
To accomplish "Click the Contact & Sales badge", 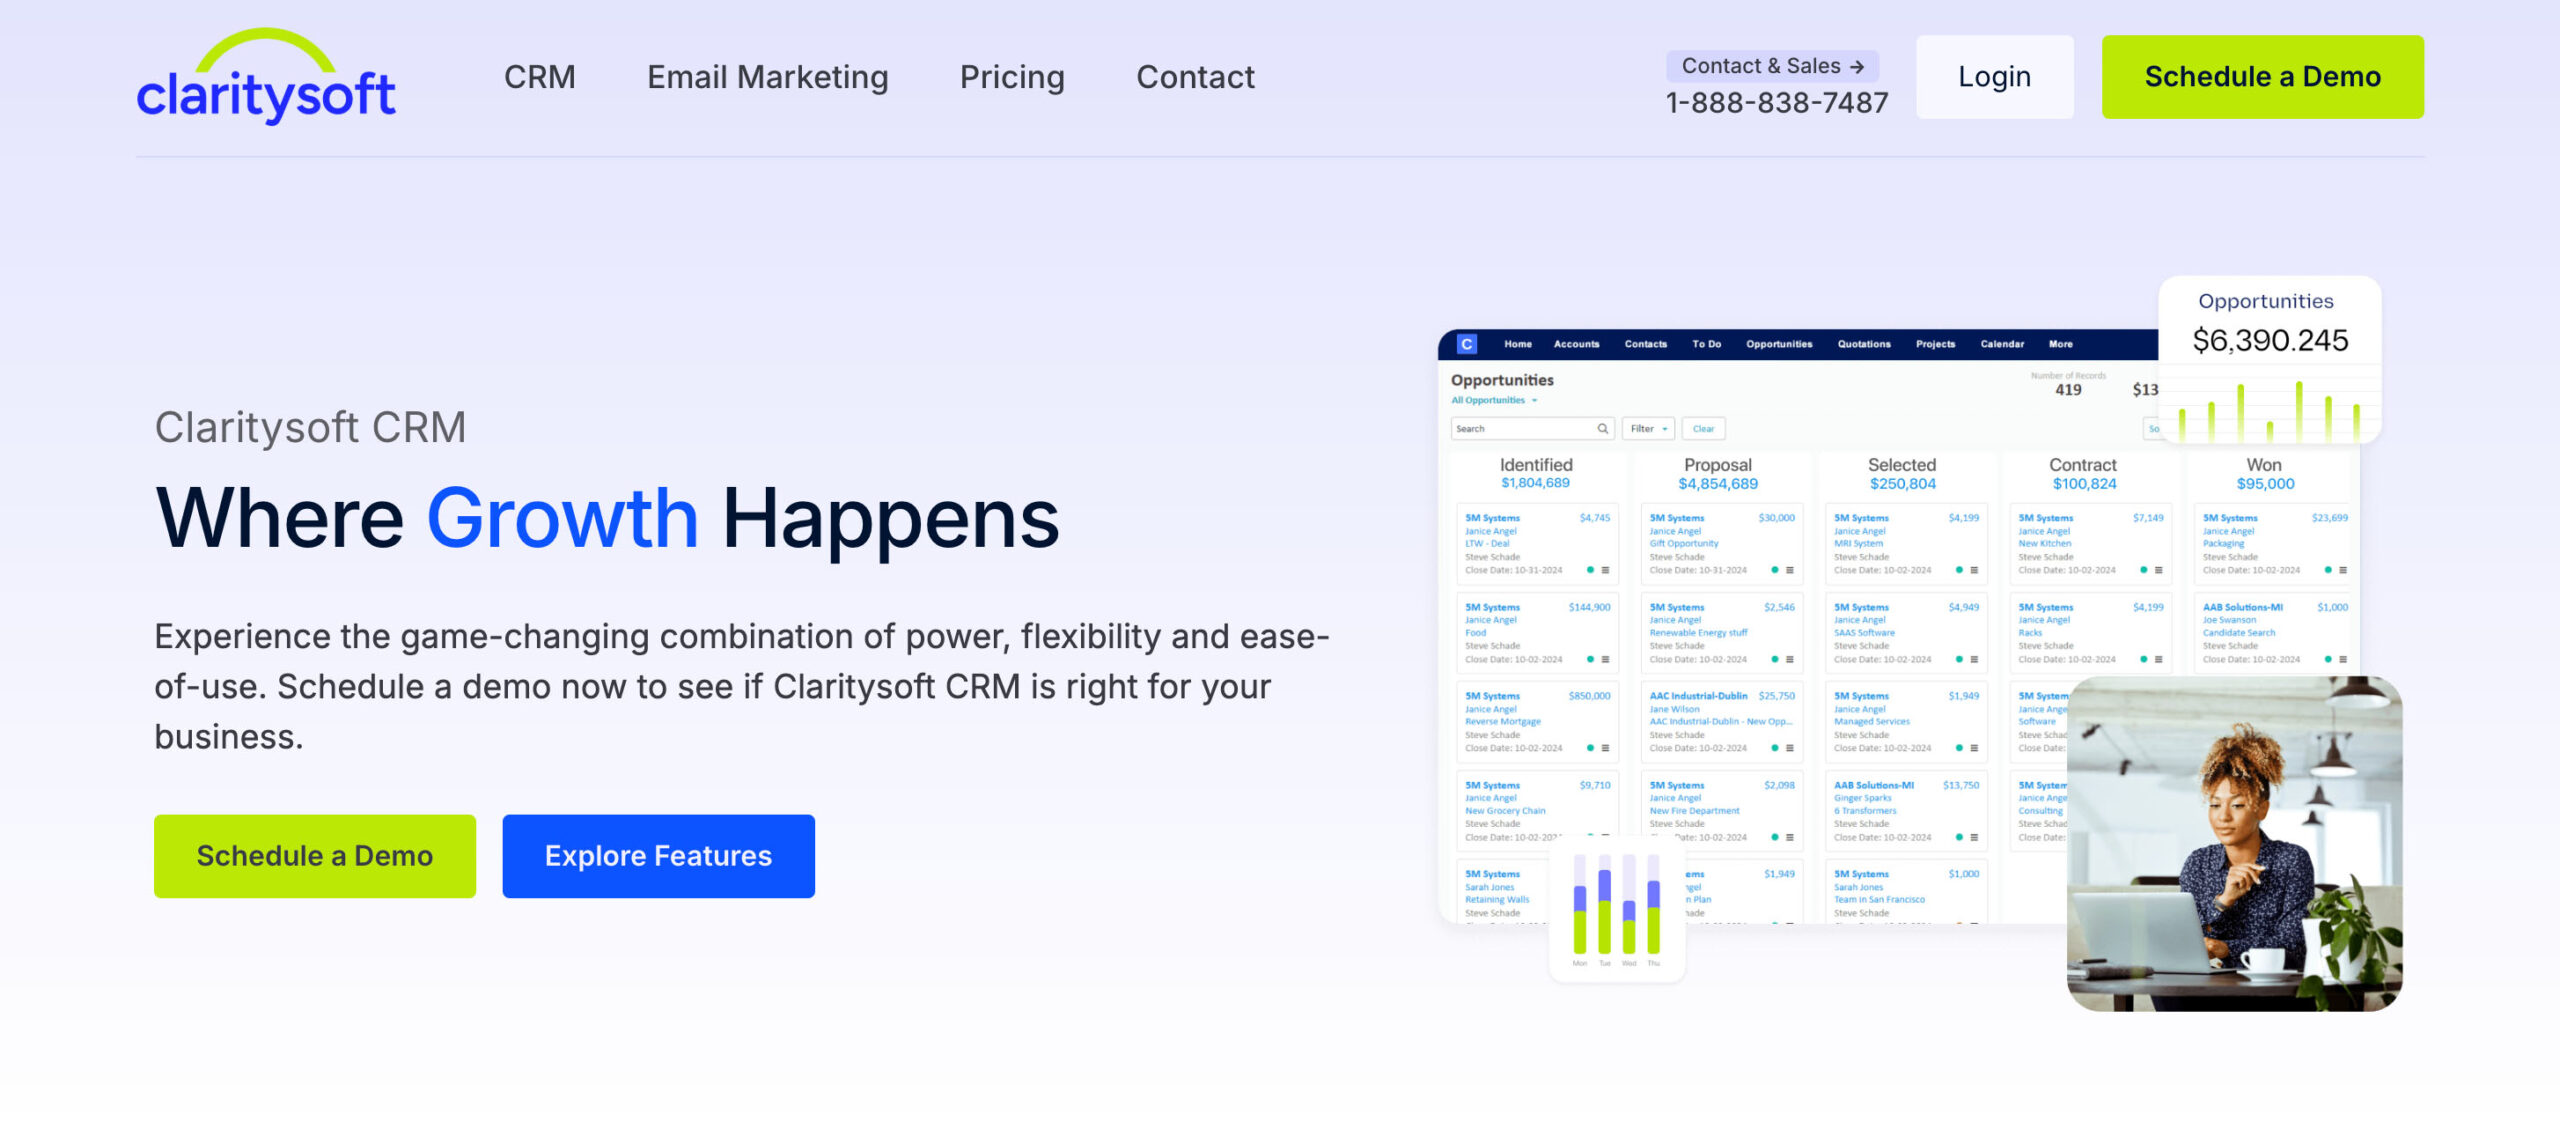I will pos(1772,66).
